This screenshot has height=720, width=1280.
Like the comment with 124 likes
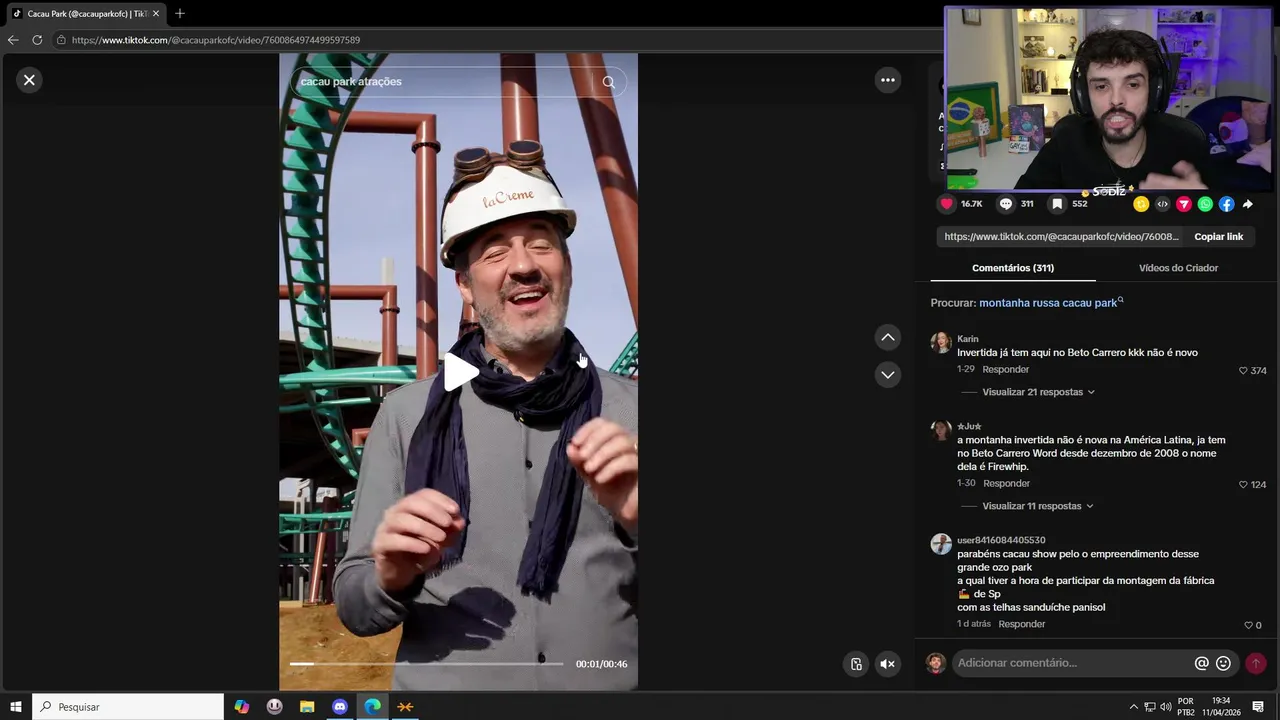[x=1243, y=485]
